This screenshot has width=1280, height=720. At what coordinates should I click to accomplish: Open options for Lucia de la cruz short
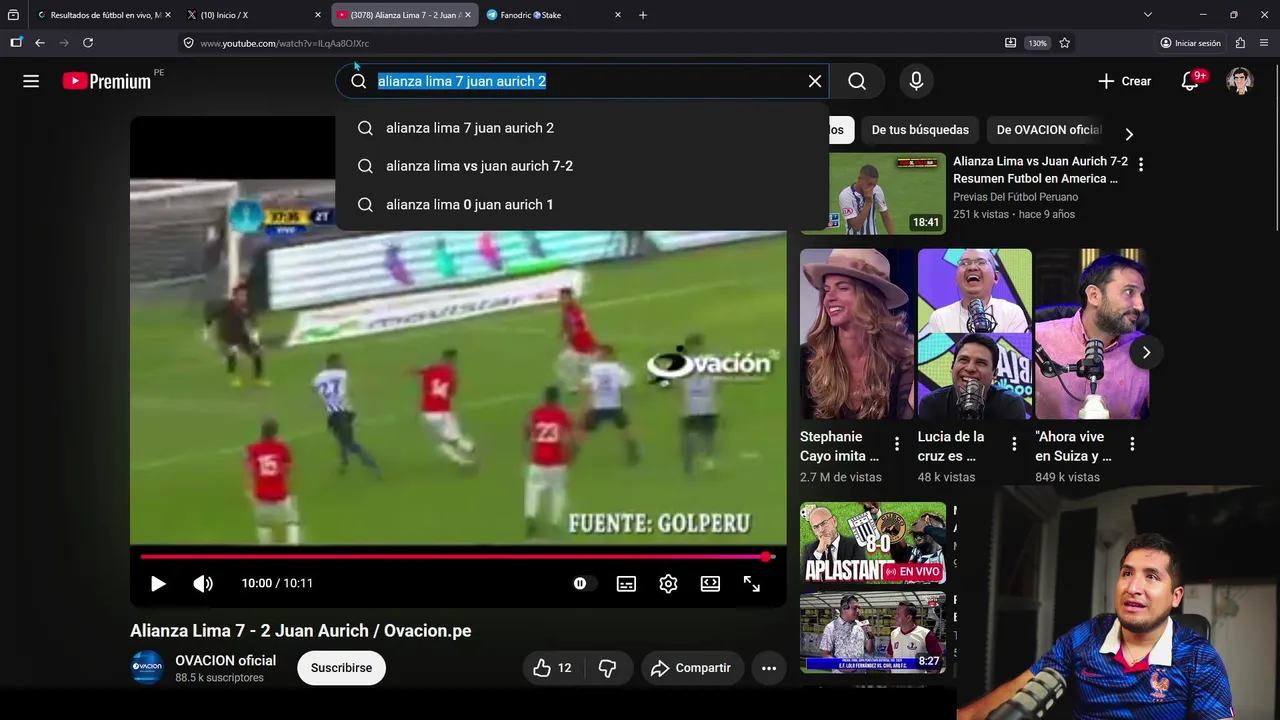1014,444
